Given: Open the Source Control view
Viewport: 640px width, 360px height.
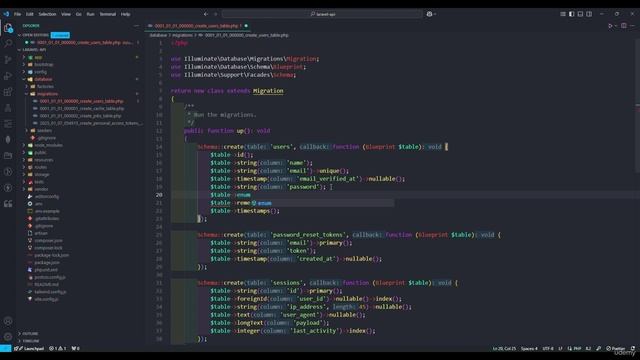Looking at the screenshot, I should [8, 60].
